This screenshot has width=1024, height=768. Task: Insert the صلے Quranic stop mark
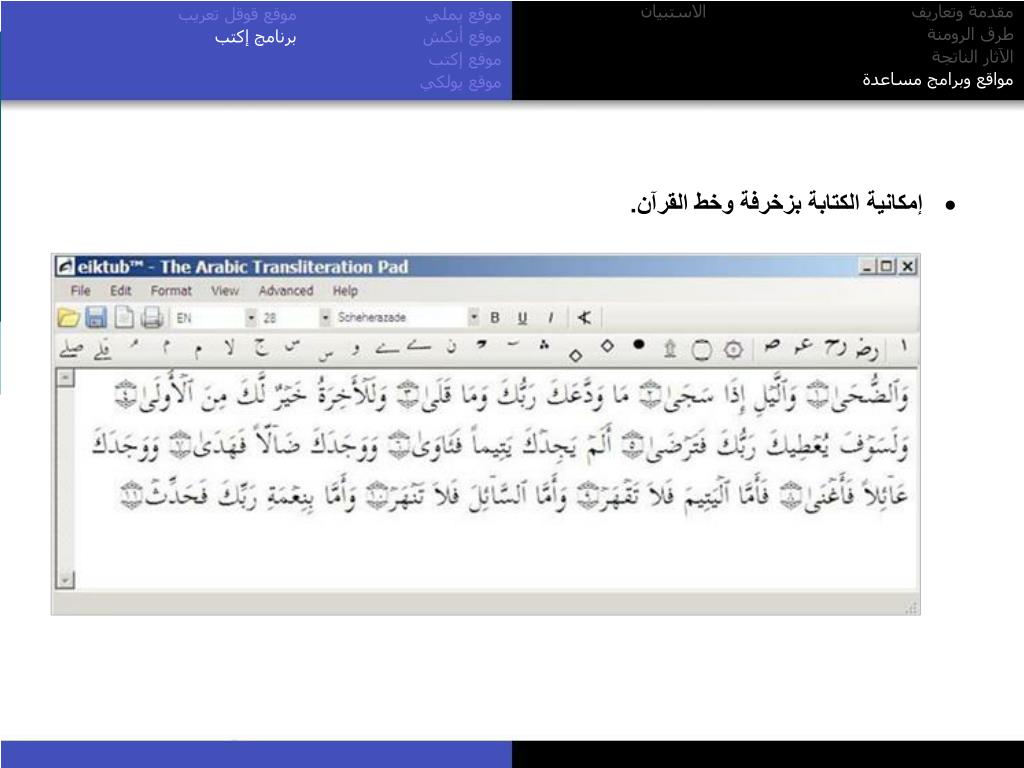tap(71, 349)
